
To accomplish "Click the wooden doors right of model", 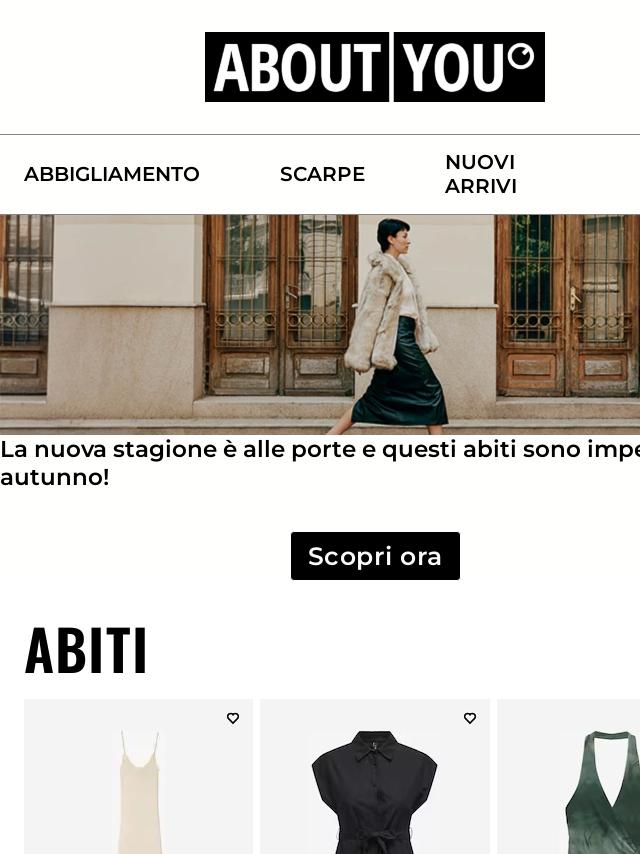I will [x=568, y=305].
